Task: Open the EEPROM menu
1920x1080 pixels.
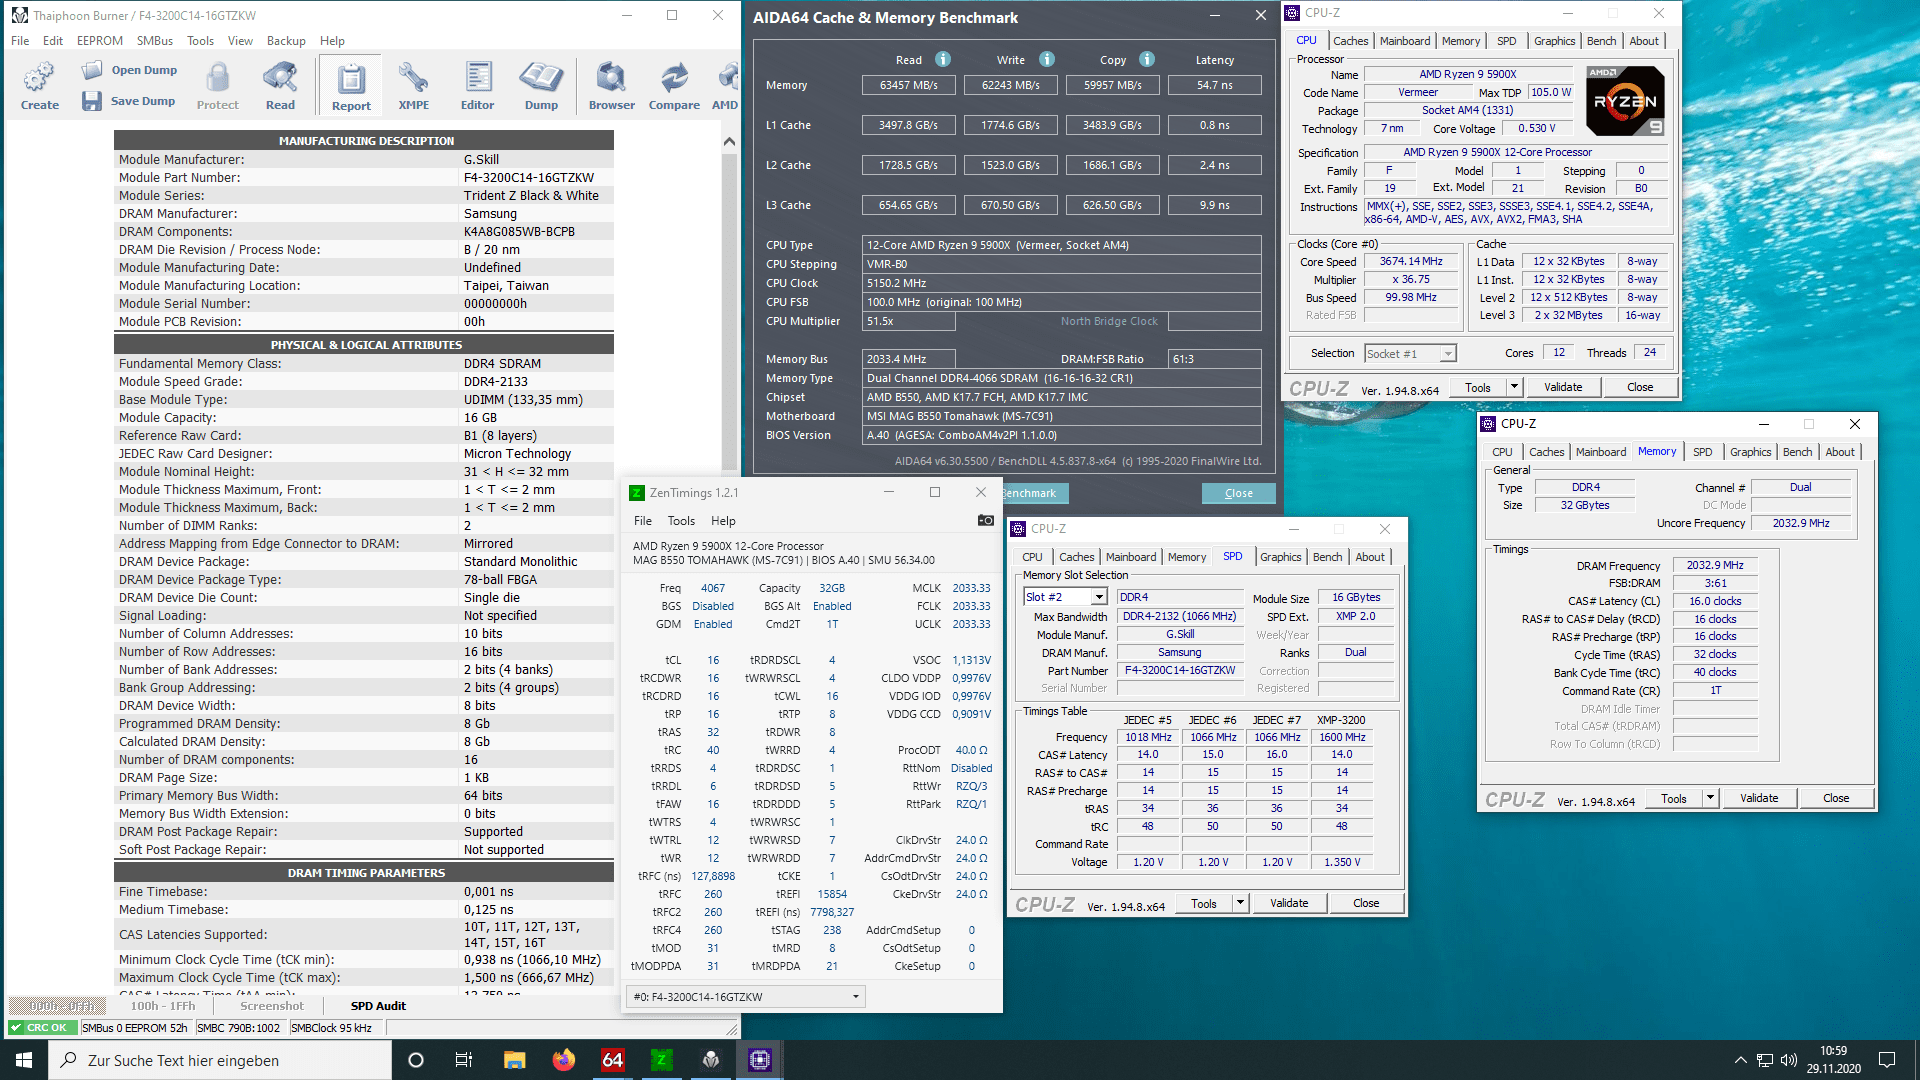Action: (99, 41)
